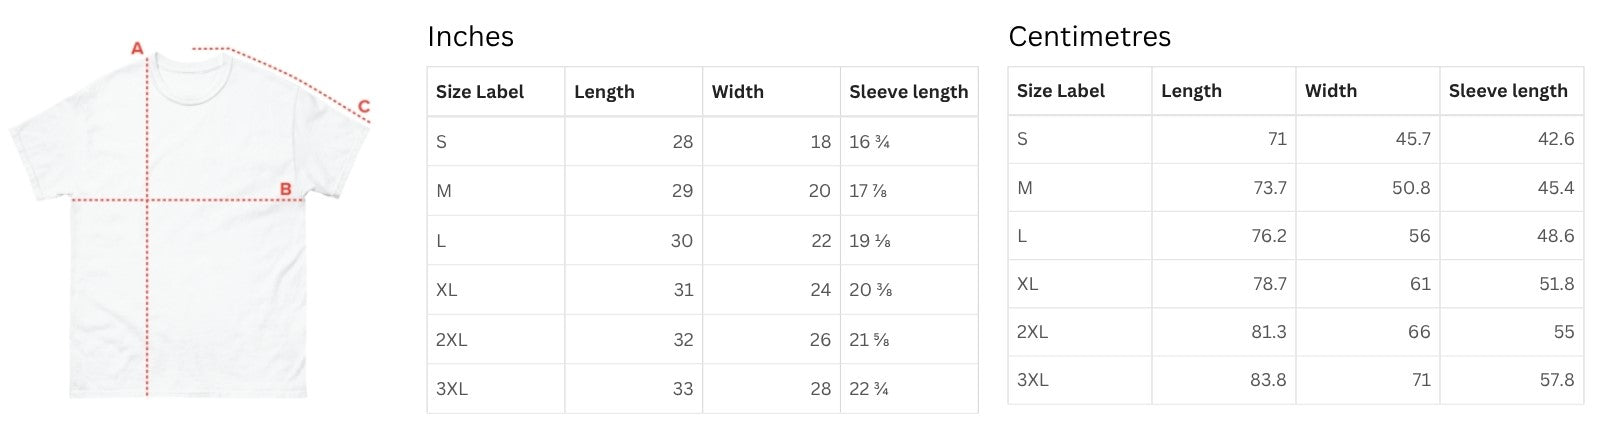Click Sleeve length header in Centimetres table
1599x434 pixels.
pyautogui.click(x=1508, y=91)
